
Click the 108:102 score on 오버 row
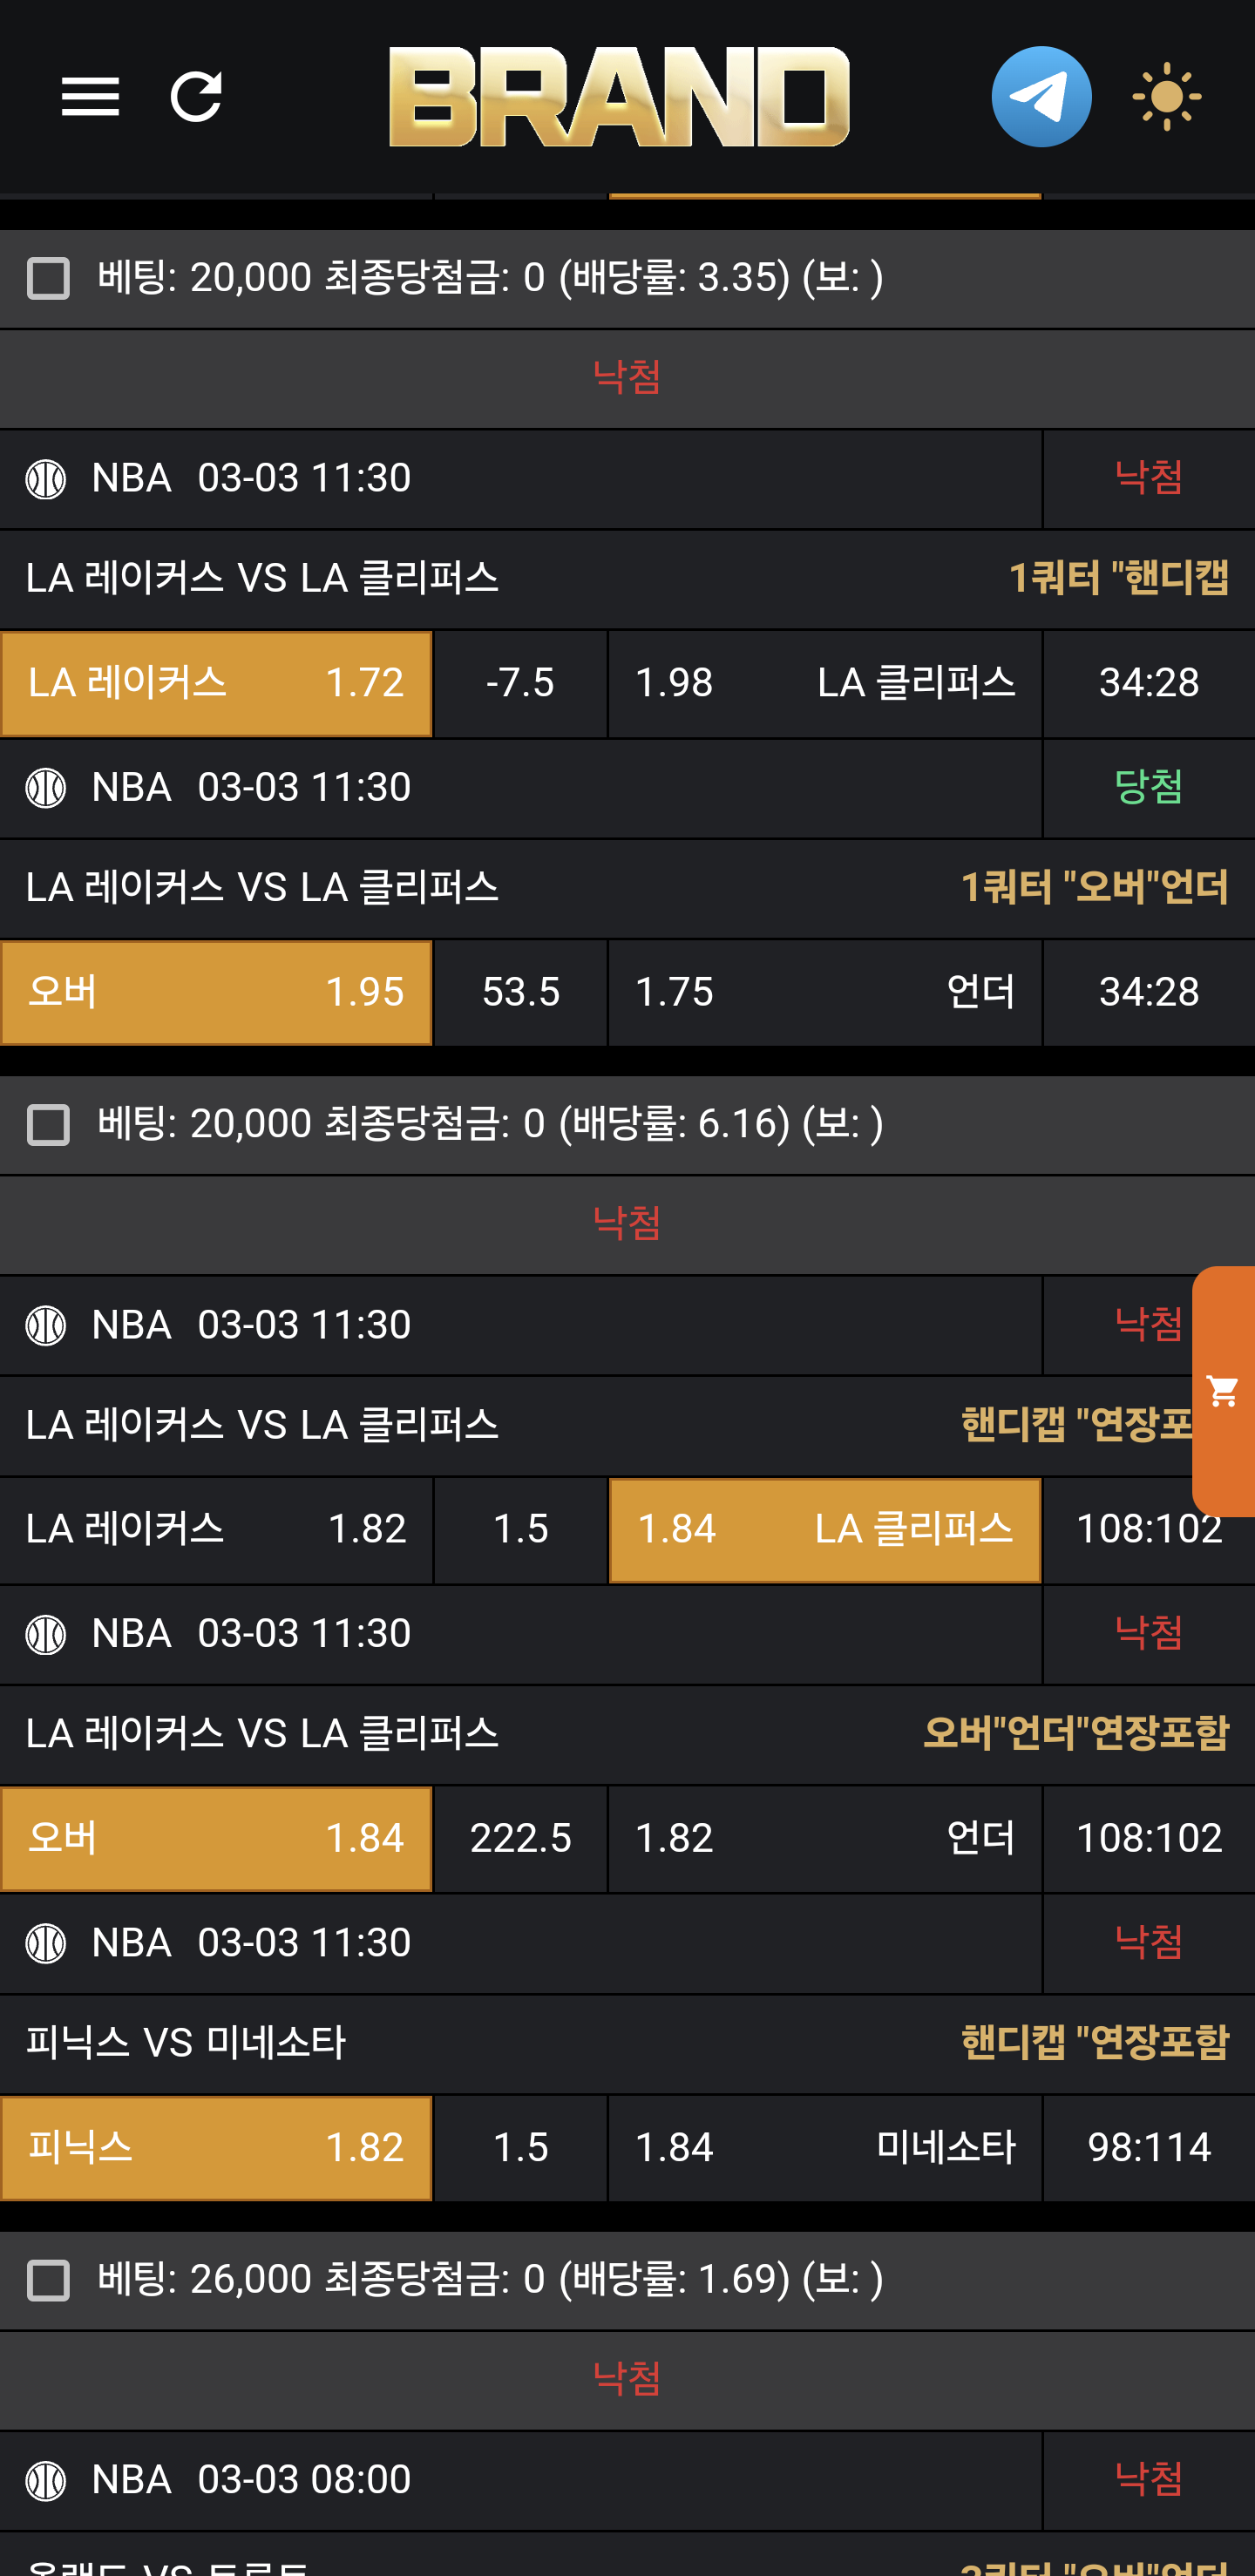click(1148, 1839)
